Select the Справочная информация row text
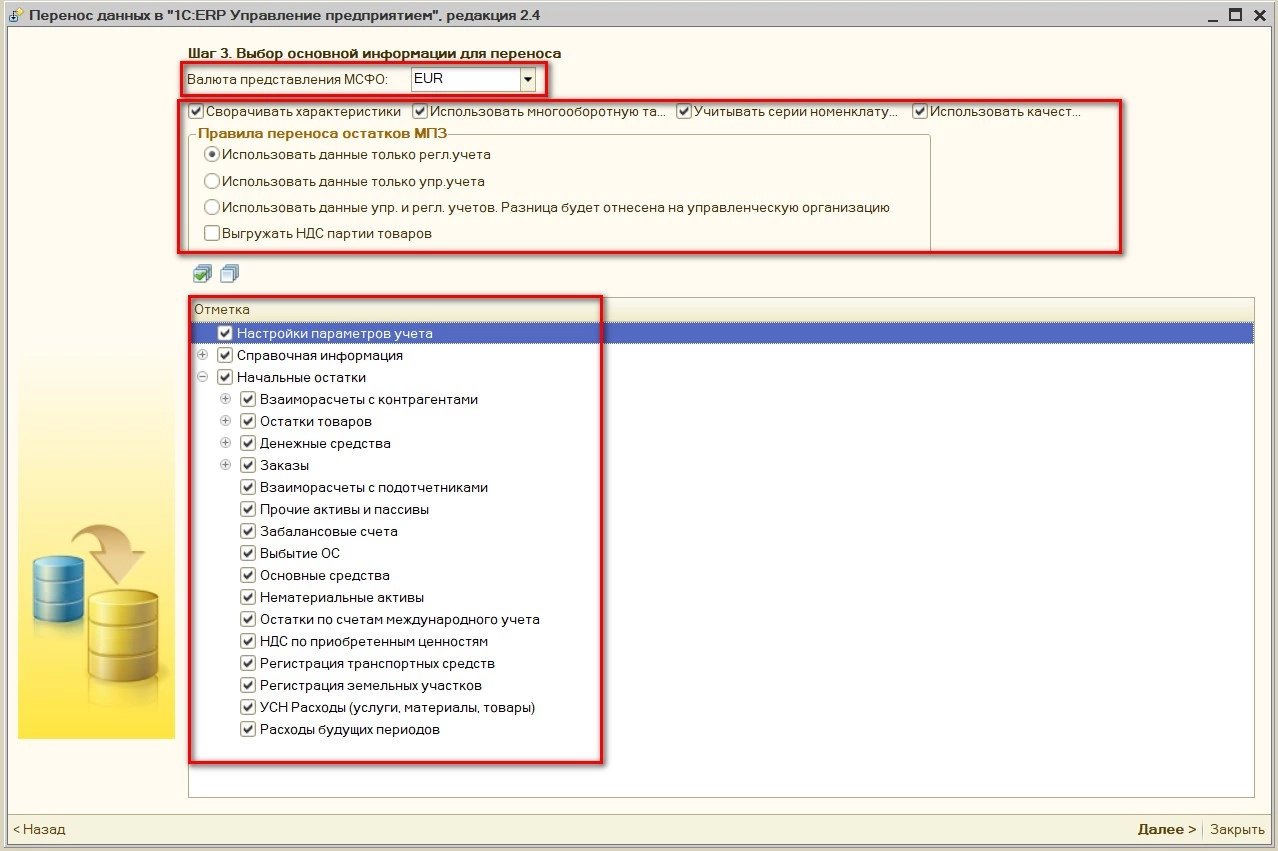The image size is (1278, 851). (x=320, y=355)
